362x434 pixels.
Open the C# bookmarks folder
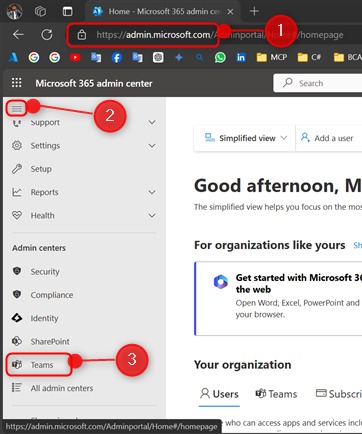[309, 57]
